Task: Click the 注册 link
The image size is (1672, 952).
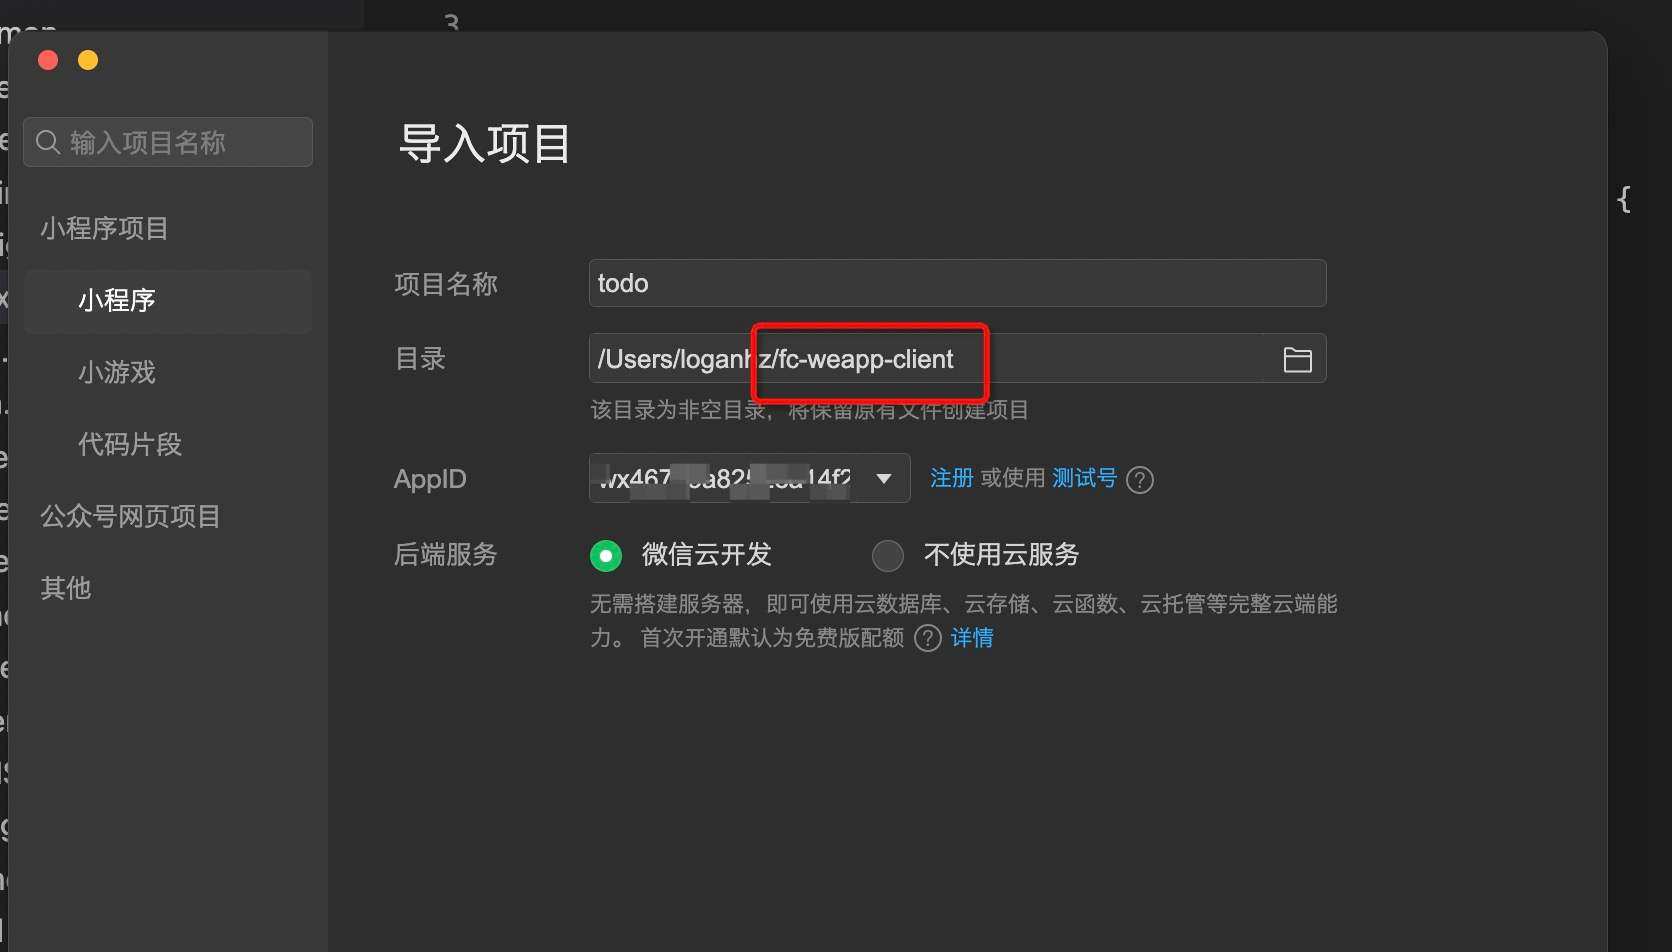Action: [x=950, y=478]
